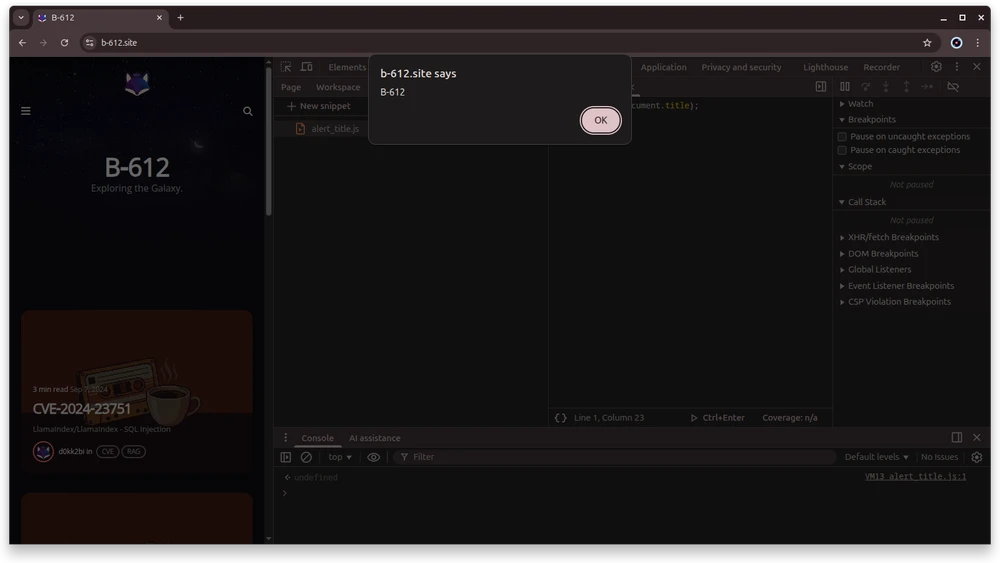Image resolution: width=1000 pixels, height=563 pixels.
Task: Open the AI assistance tab
Action: 374,438
